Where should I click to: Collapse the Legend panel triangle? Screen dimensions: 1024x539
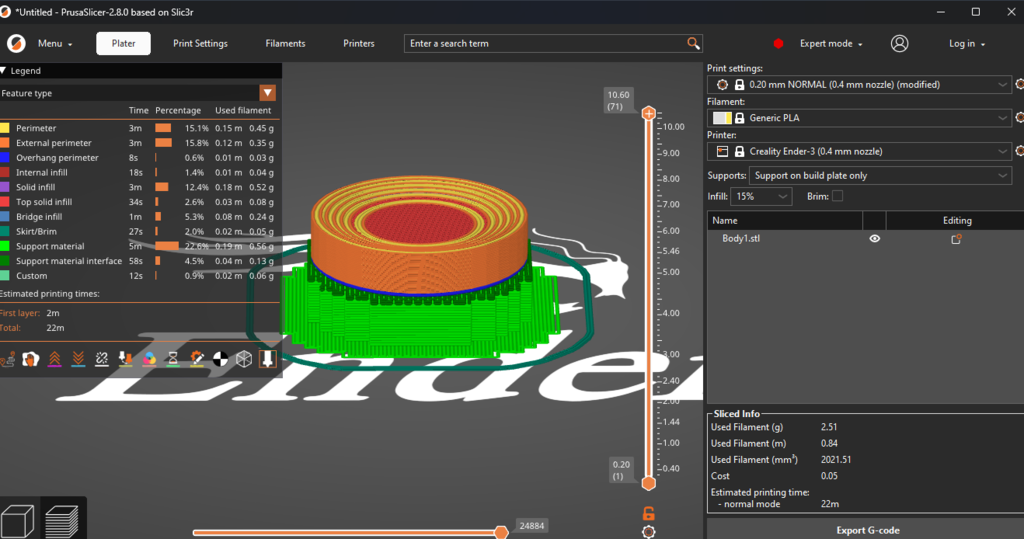point(3,71)
